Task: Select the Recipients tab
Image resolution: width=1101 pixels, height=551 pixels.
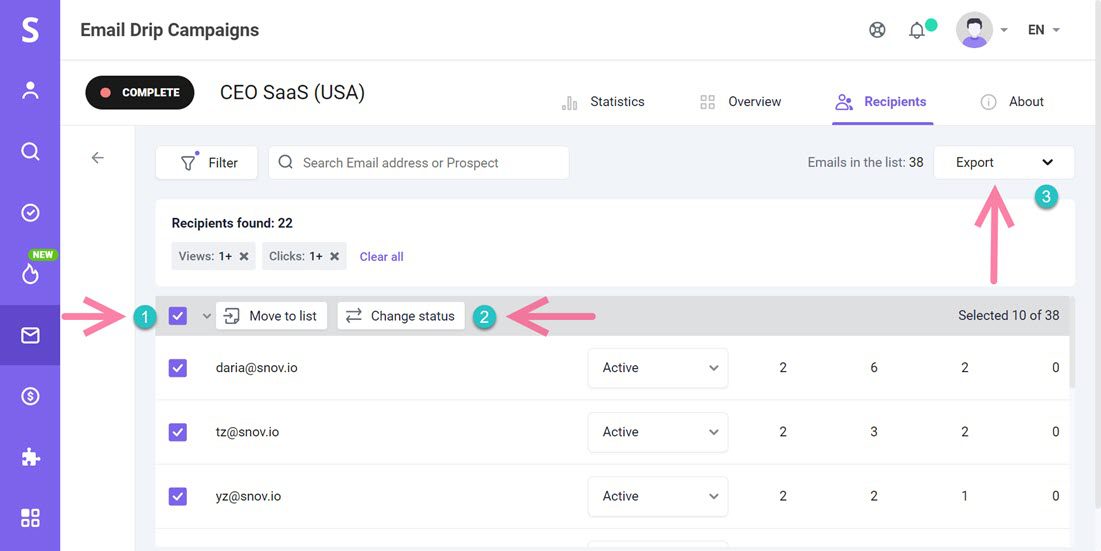Action: point(881,102)
